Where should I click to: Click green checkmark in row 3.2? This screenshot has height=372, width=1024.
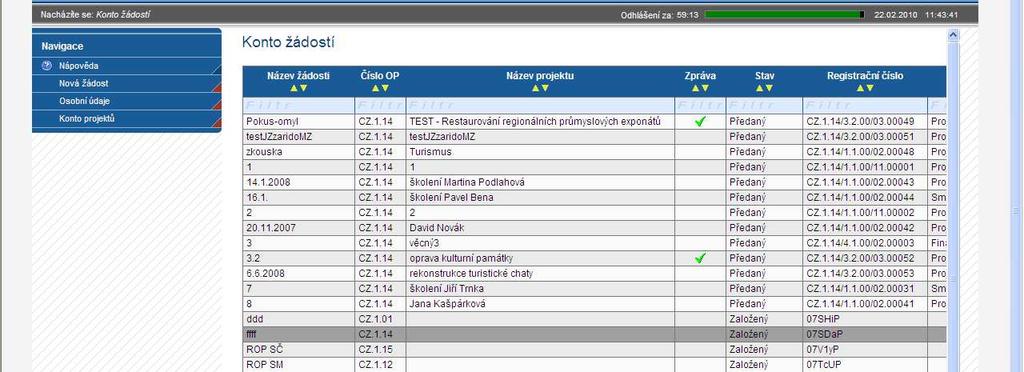pos(700,258)
